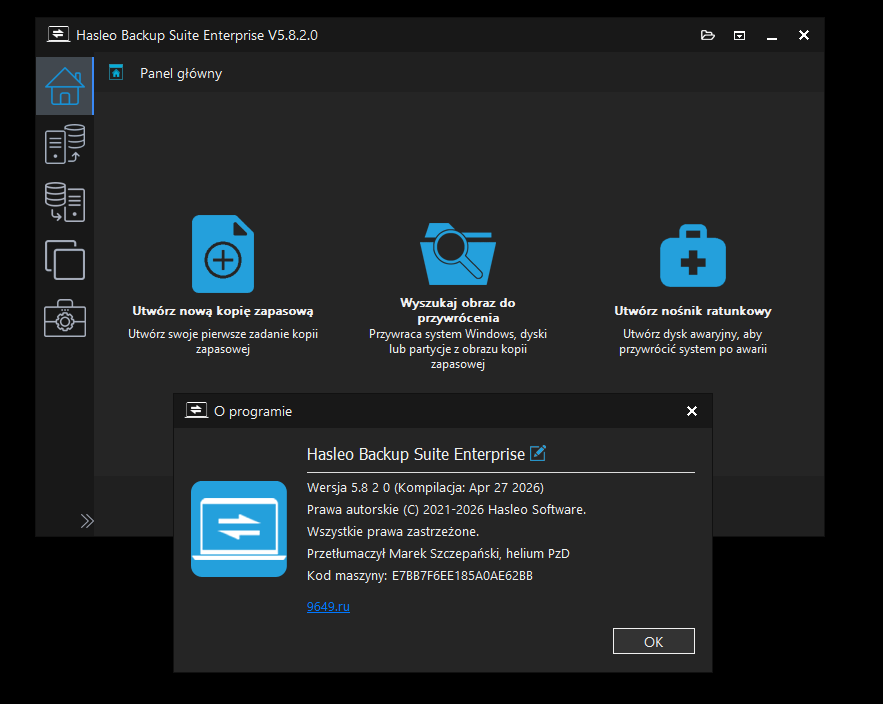Select 'Utwórz nośnik ratunkowy' heading
The width and height of the screenshot is (883, 704).
pyautogui.click(x=693, y=311)
